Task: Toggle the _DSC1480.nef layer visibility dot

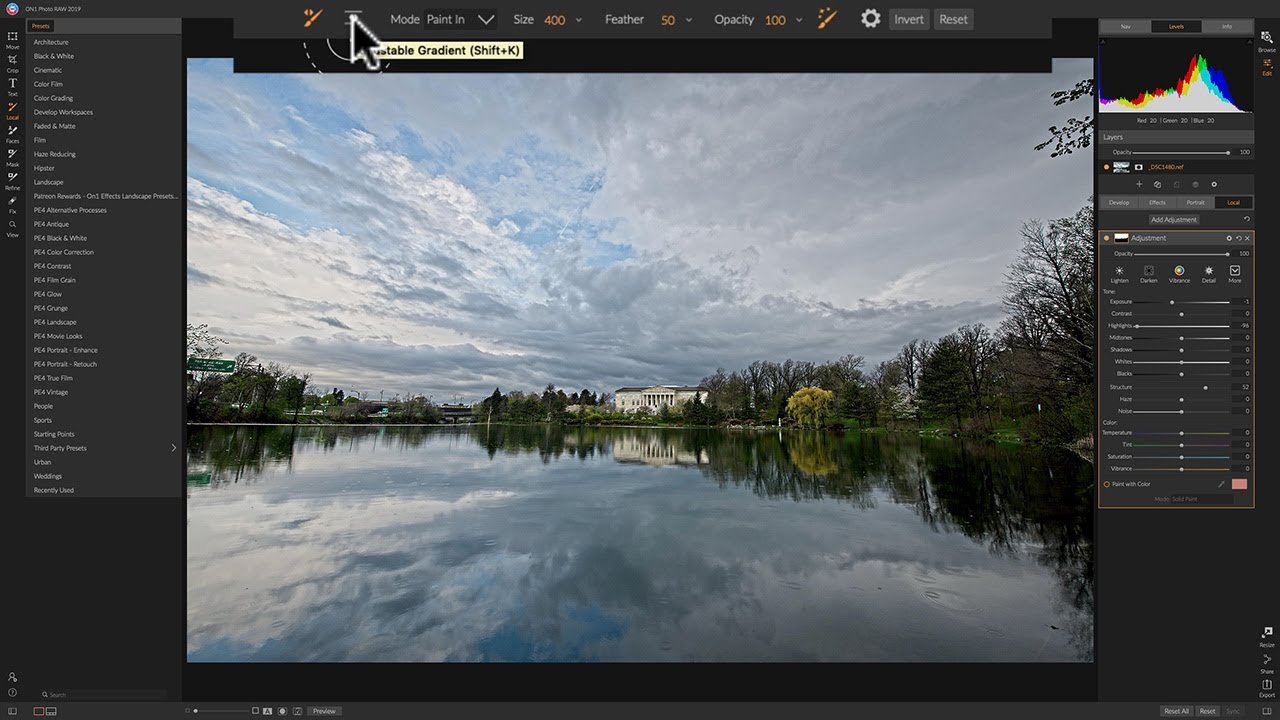Action: tap(1106, 167)
